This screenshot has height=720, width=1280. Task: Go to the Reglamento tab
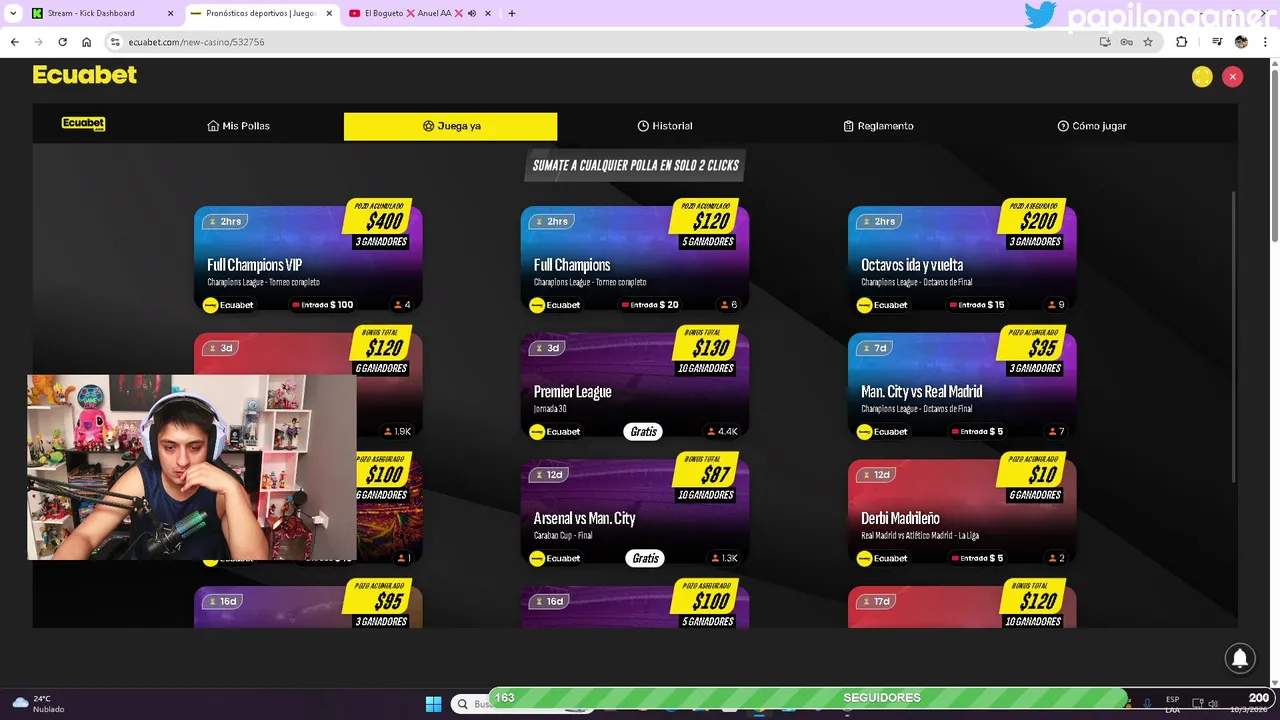878,126
